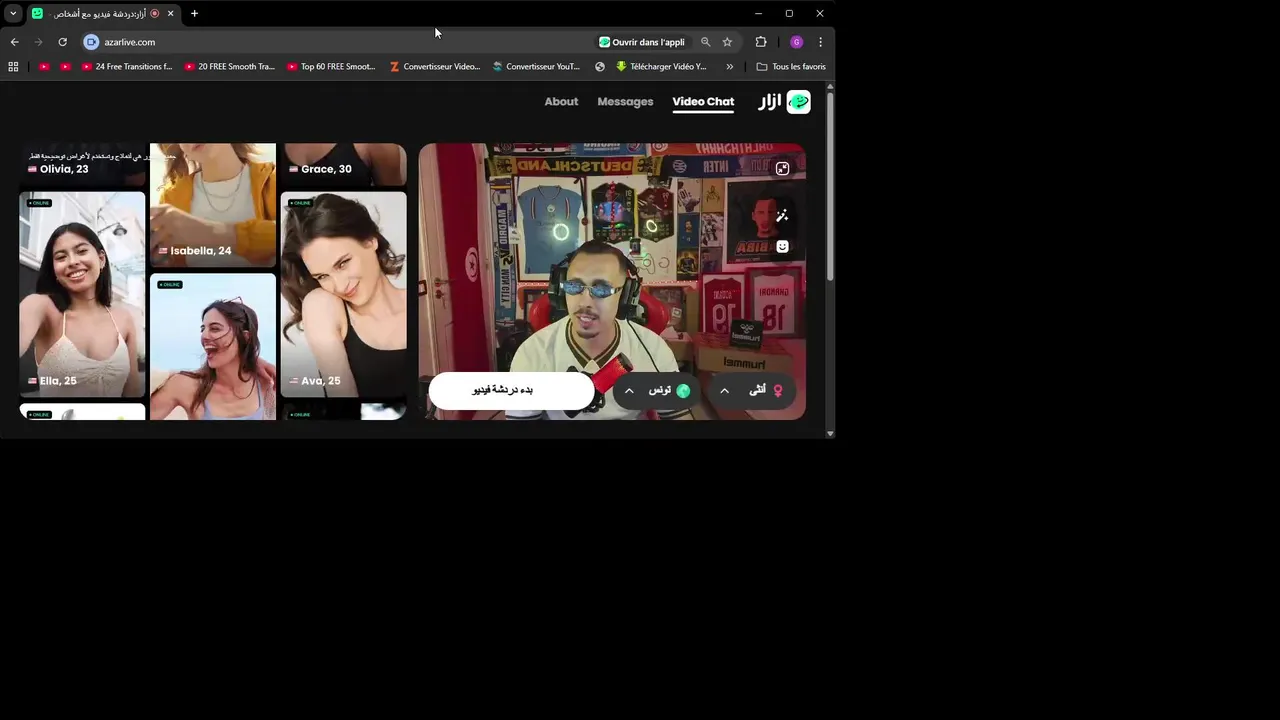Open second YouTube bookmark icon
1280x720 pixels.
tap(65, 67)
